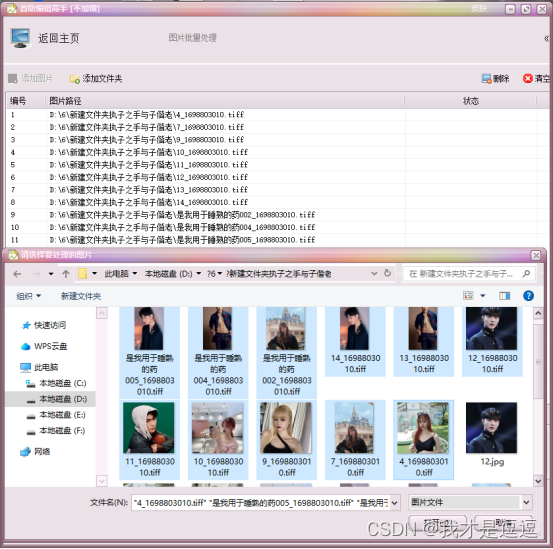Select thumbnail 13_1698803010.tiff

pyautogui.click(x=424, y=341)
